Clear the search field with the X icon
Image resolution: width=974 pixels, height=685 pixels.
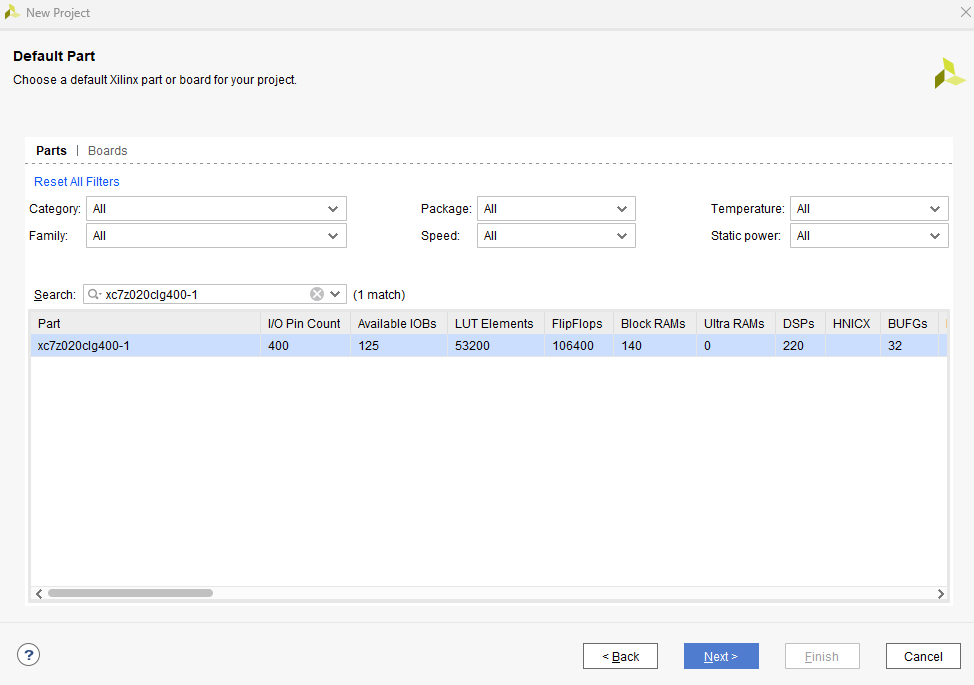click(x=317, y=294)
